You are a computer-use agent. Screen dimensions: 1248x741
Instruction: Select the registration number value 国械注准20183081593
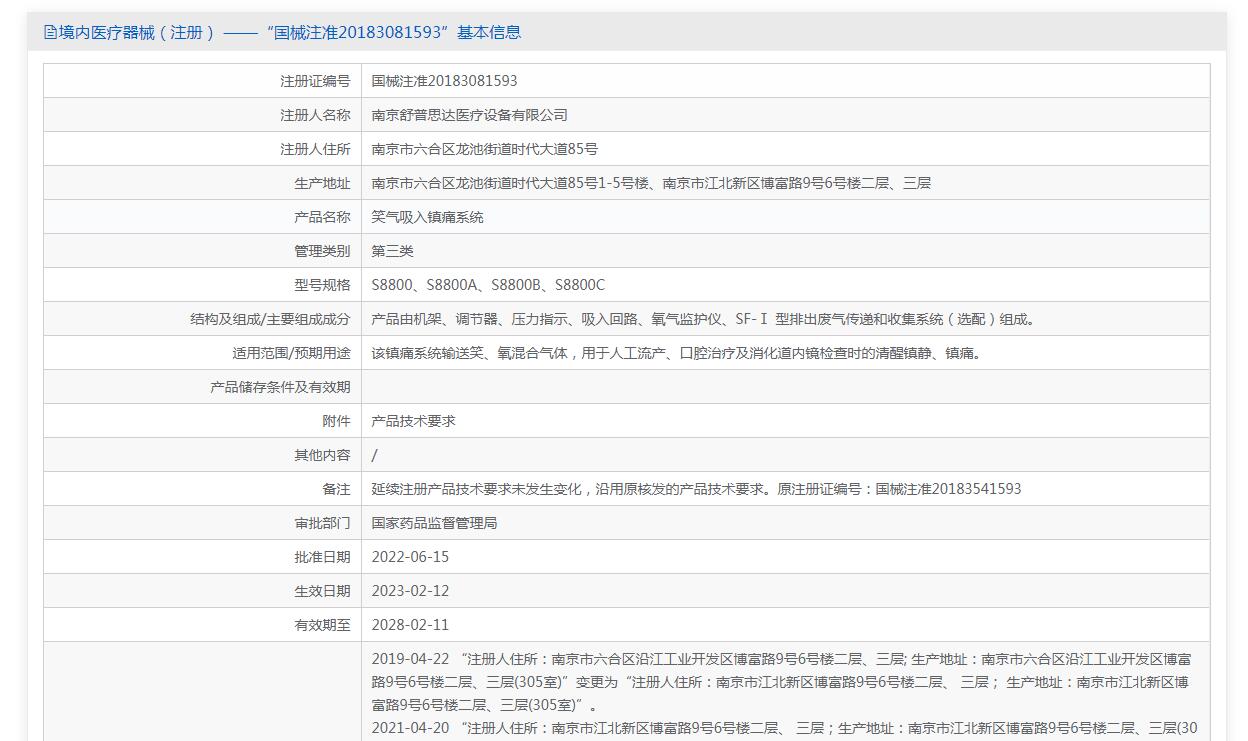444,81
